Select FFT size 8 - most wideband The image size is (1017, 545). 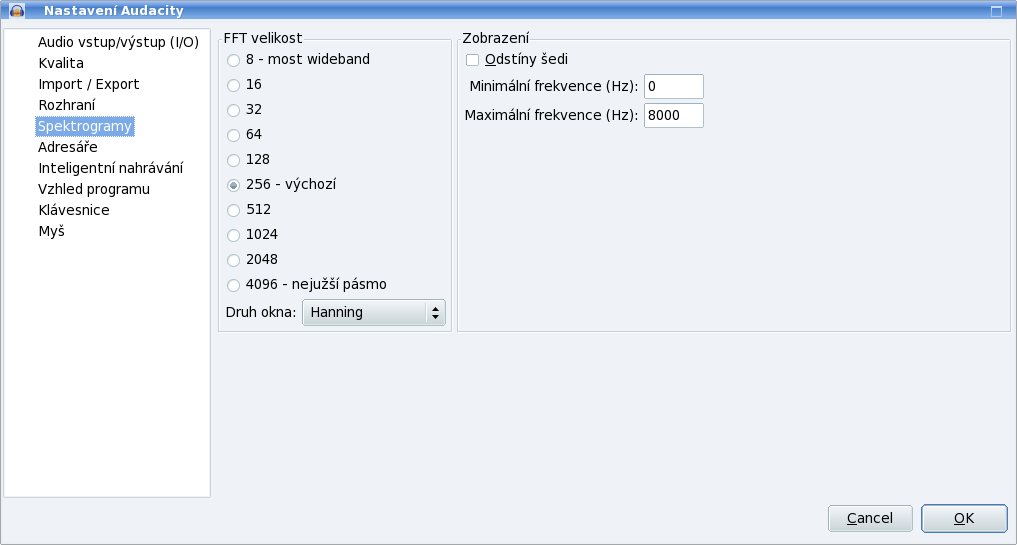tap(233, 60)
